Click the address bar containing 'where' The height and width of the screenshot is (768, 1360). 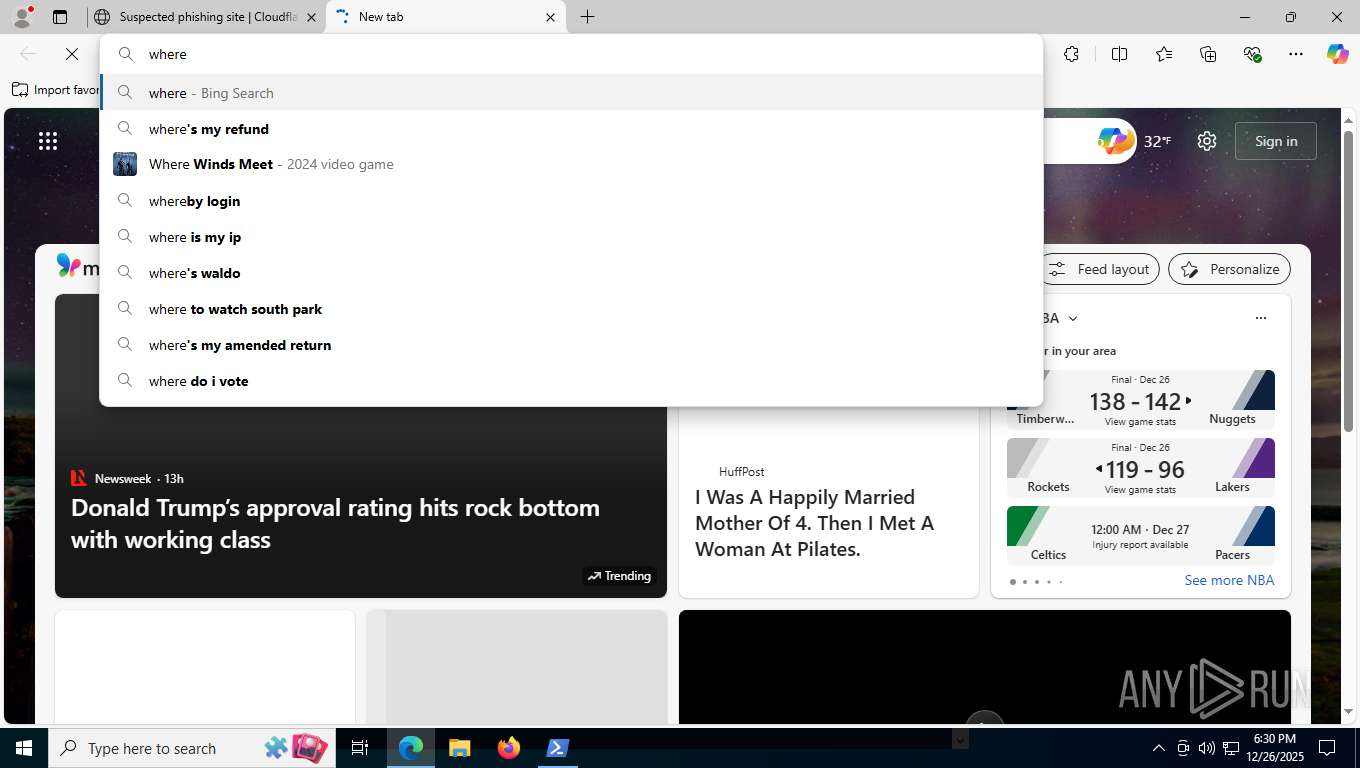[570, 54]
